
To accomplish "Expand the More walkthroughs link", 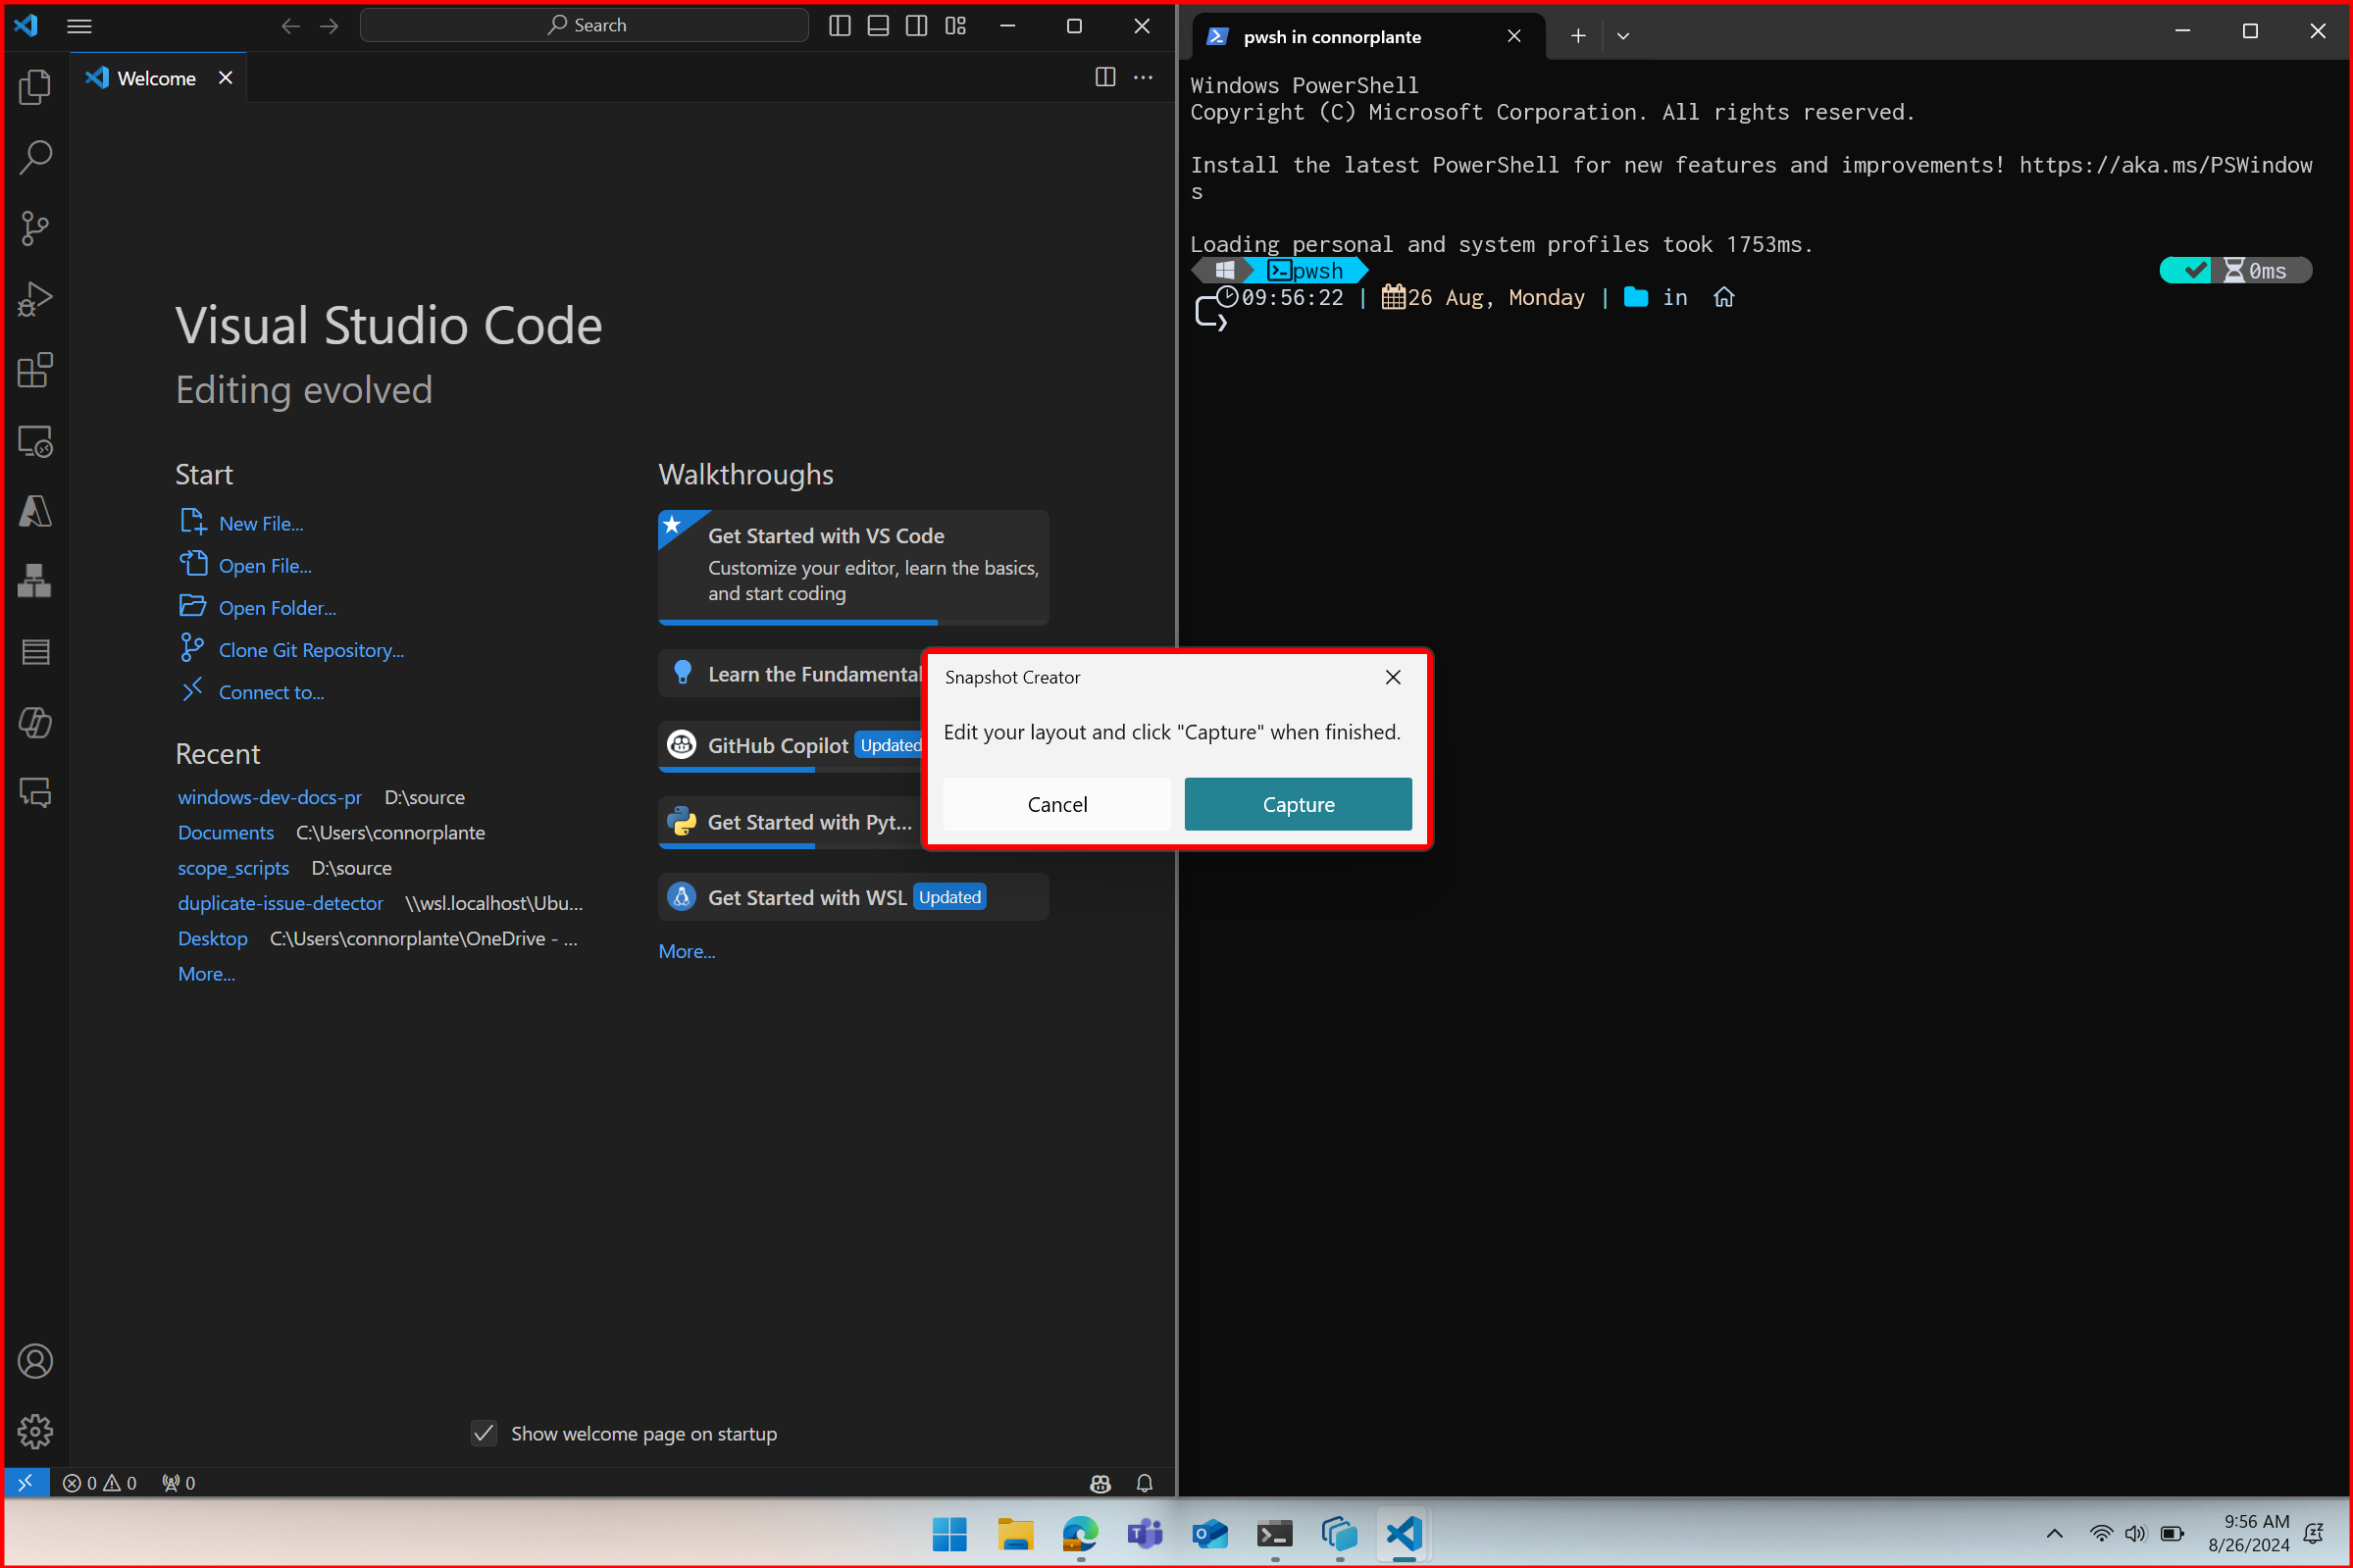I will point(686,950).
